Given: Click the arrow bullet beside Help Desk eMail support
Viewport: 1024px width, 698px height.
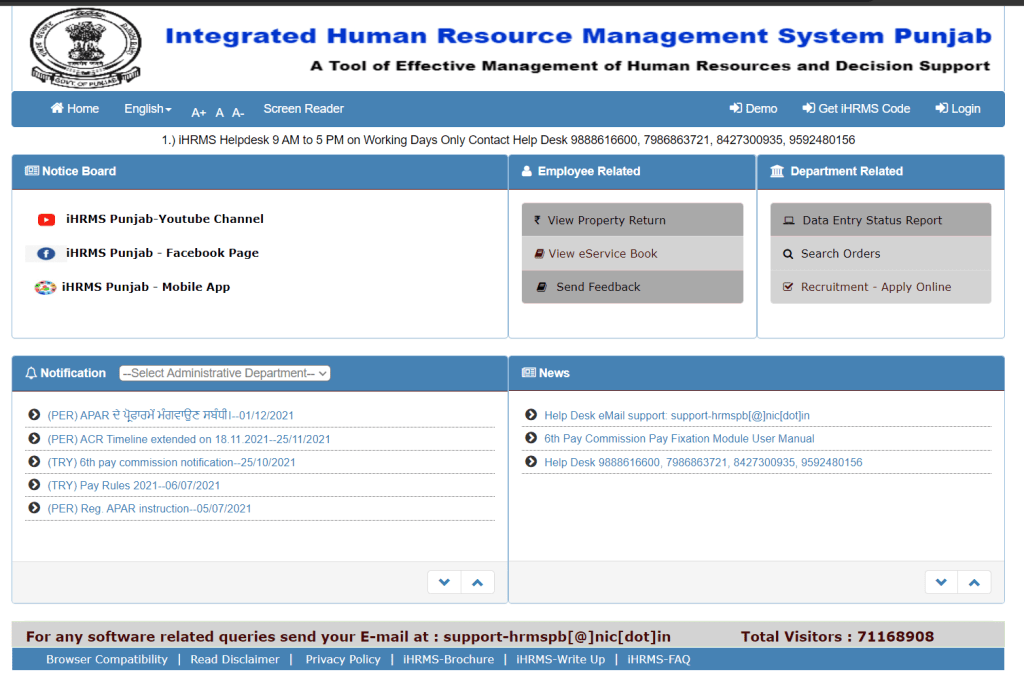Looking at the screenshot, I should (x=531, y=415).
